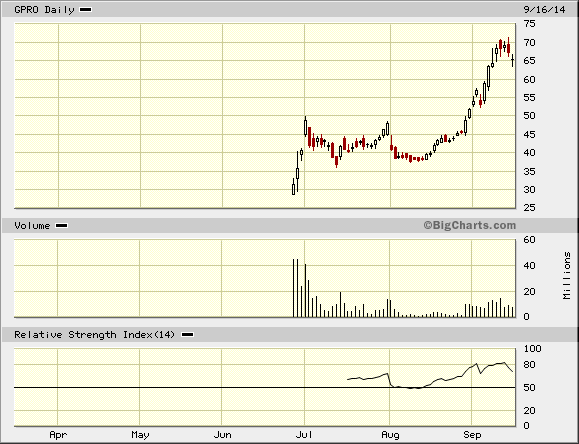Image resolution: width=579 pixels, height=444 pixels.
Task: Click the 'Apr' month label on axis
Action: click(x=58, y=435)
